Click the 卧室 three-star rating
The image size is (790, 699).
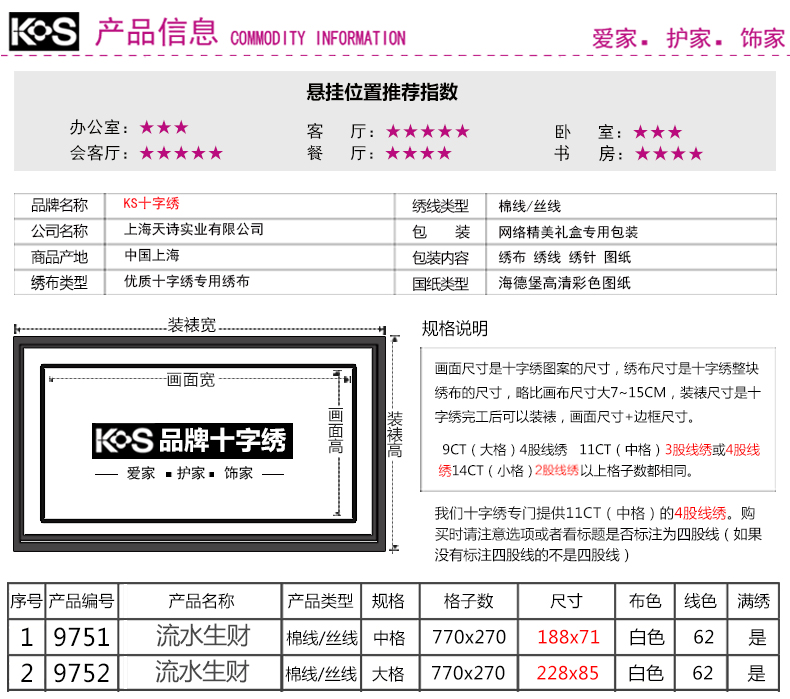pos(657,132)
